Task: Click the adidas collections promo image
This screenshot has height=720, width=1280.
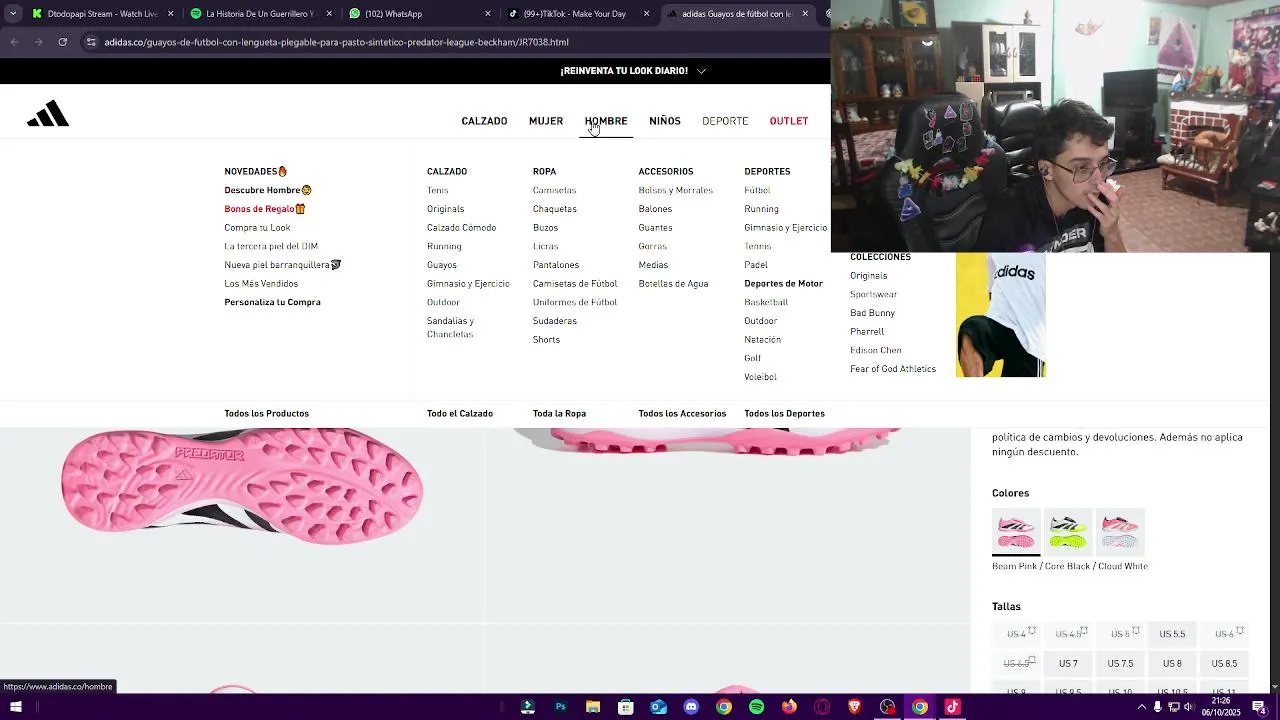Action: pyautogui.click(x=1000, y=315)
